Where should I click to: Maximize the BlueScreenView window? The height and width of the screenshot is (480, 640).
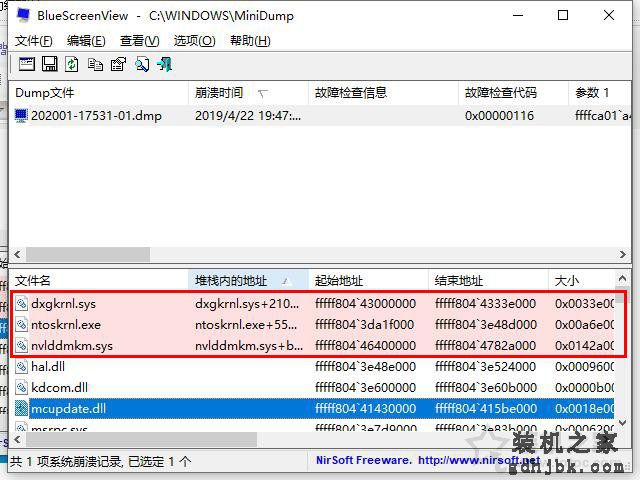(x=563, y=16)
